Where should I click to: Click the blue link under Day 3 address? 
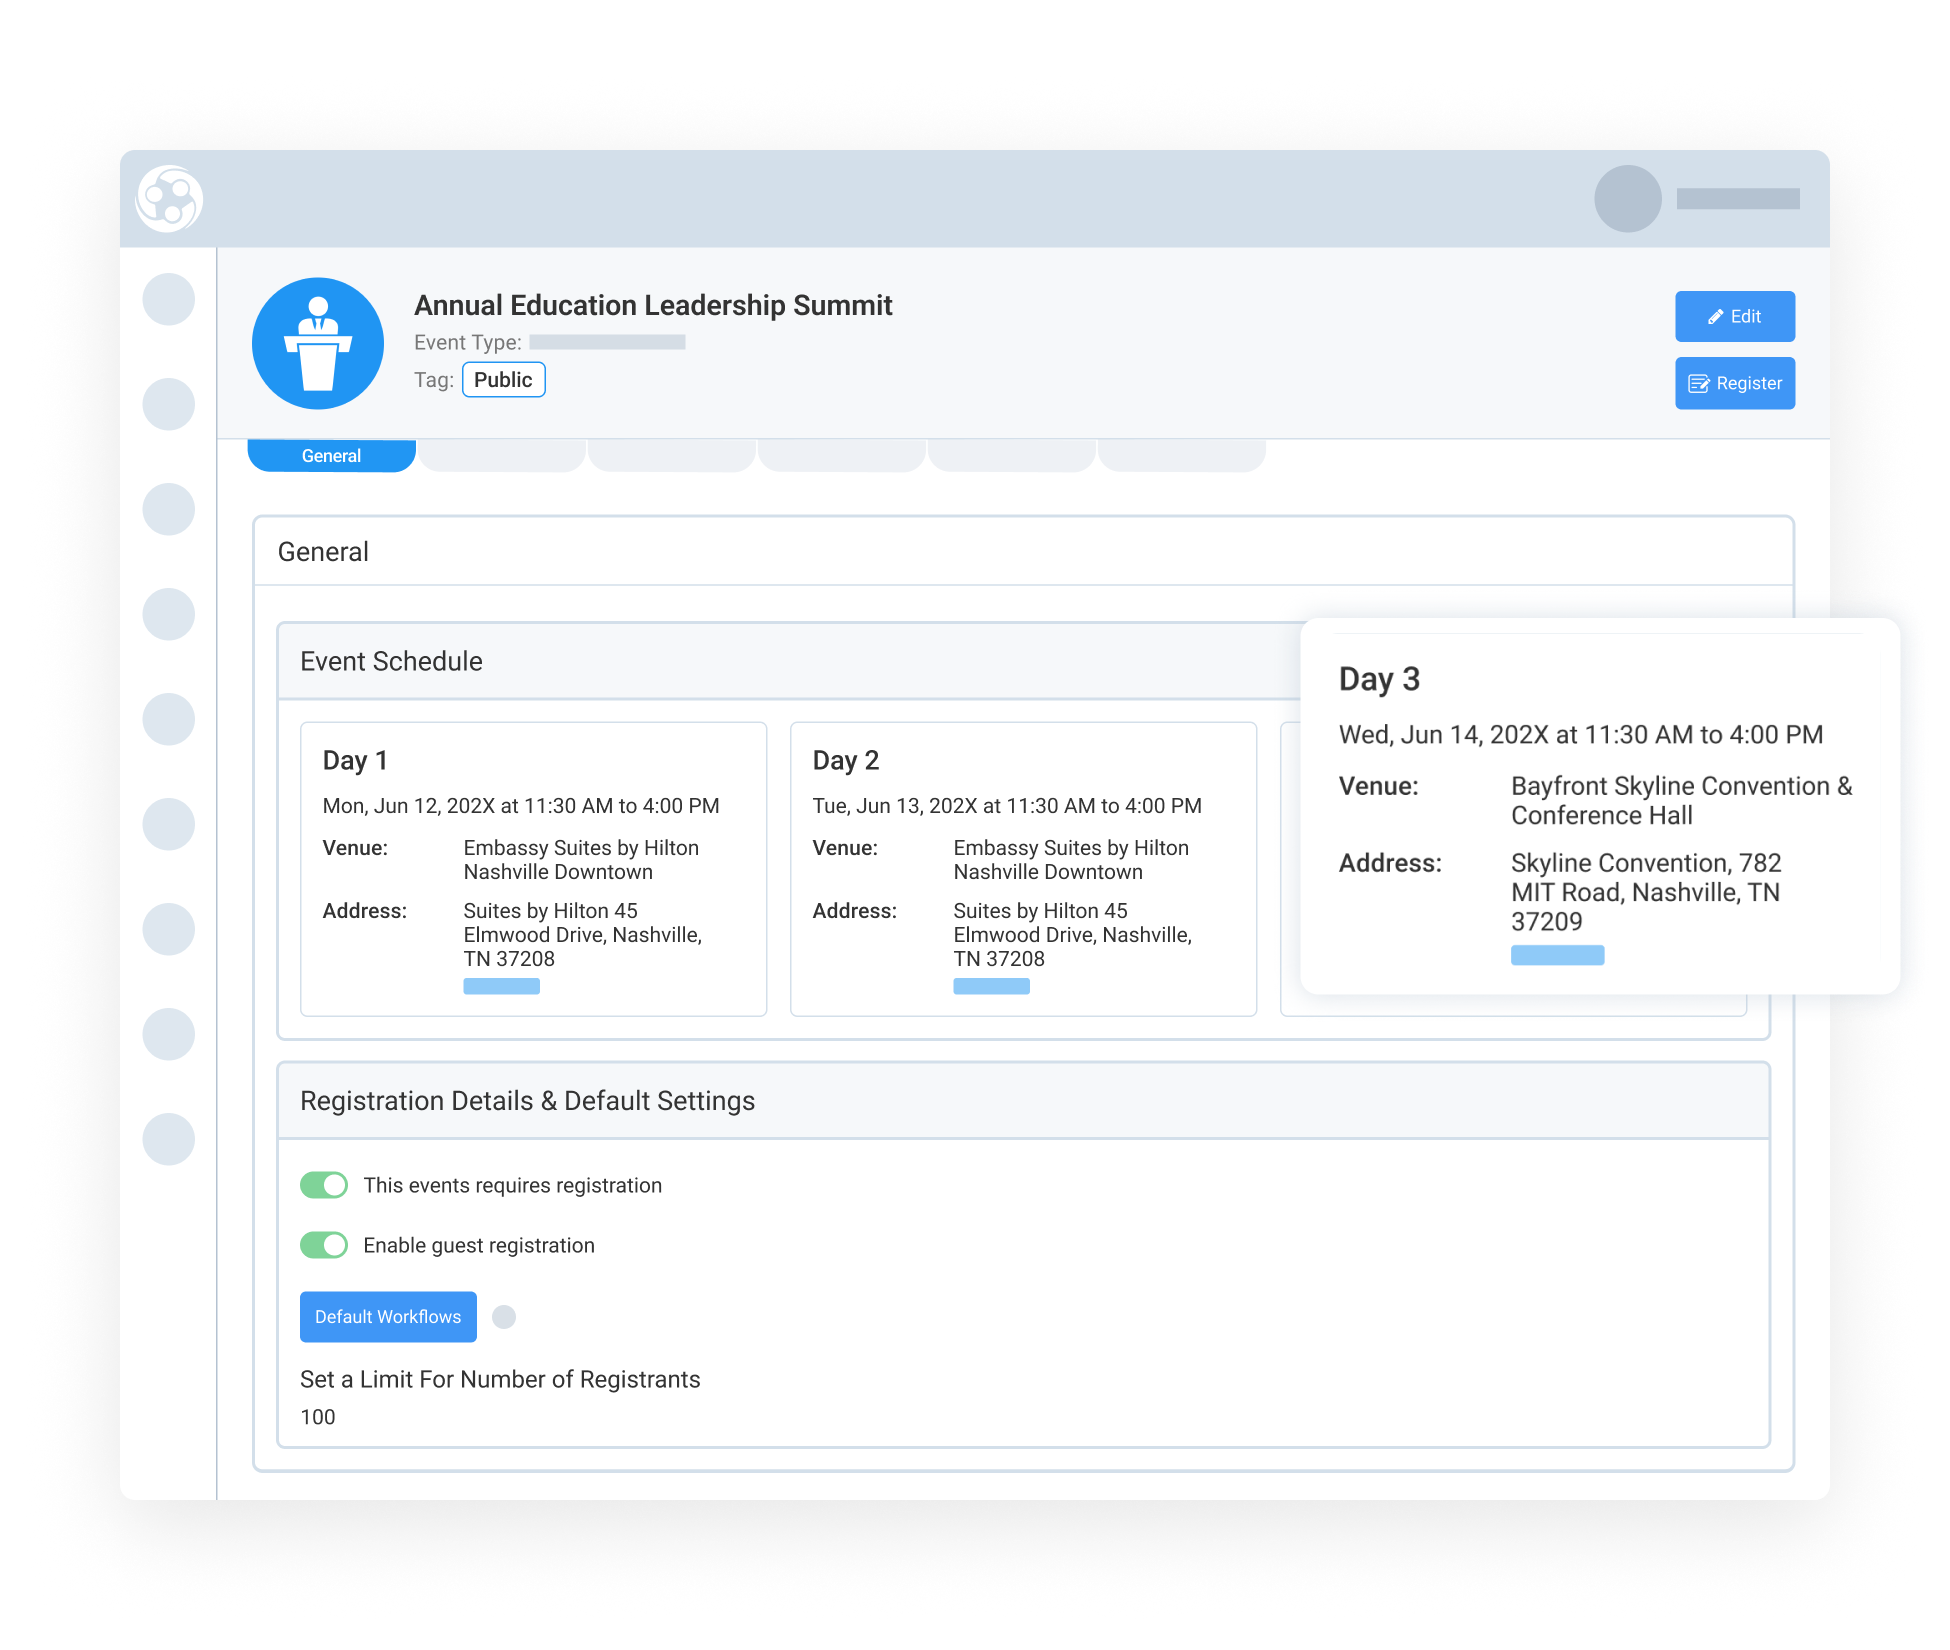[x=1557, y=955]
